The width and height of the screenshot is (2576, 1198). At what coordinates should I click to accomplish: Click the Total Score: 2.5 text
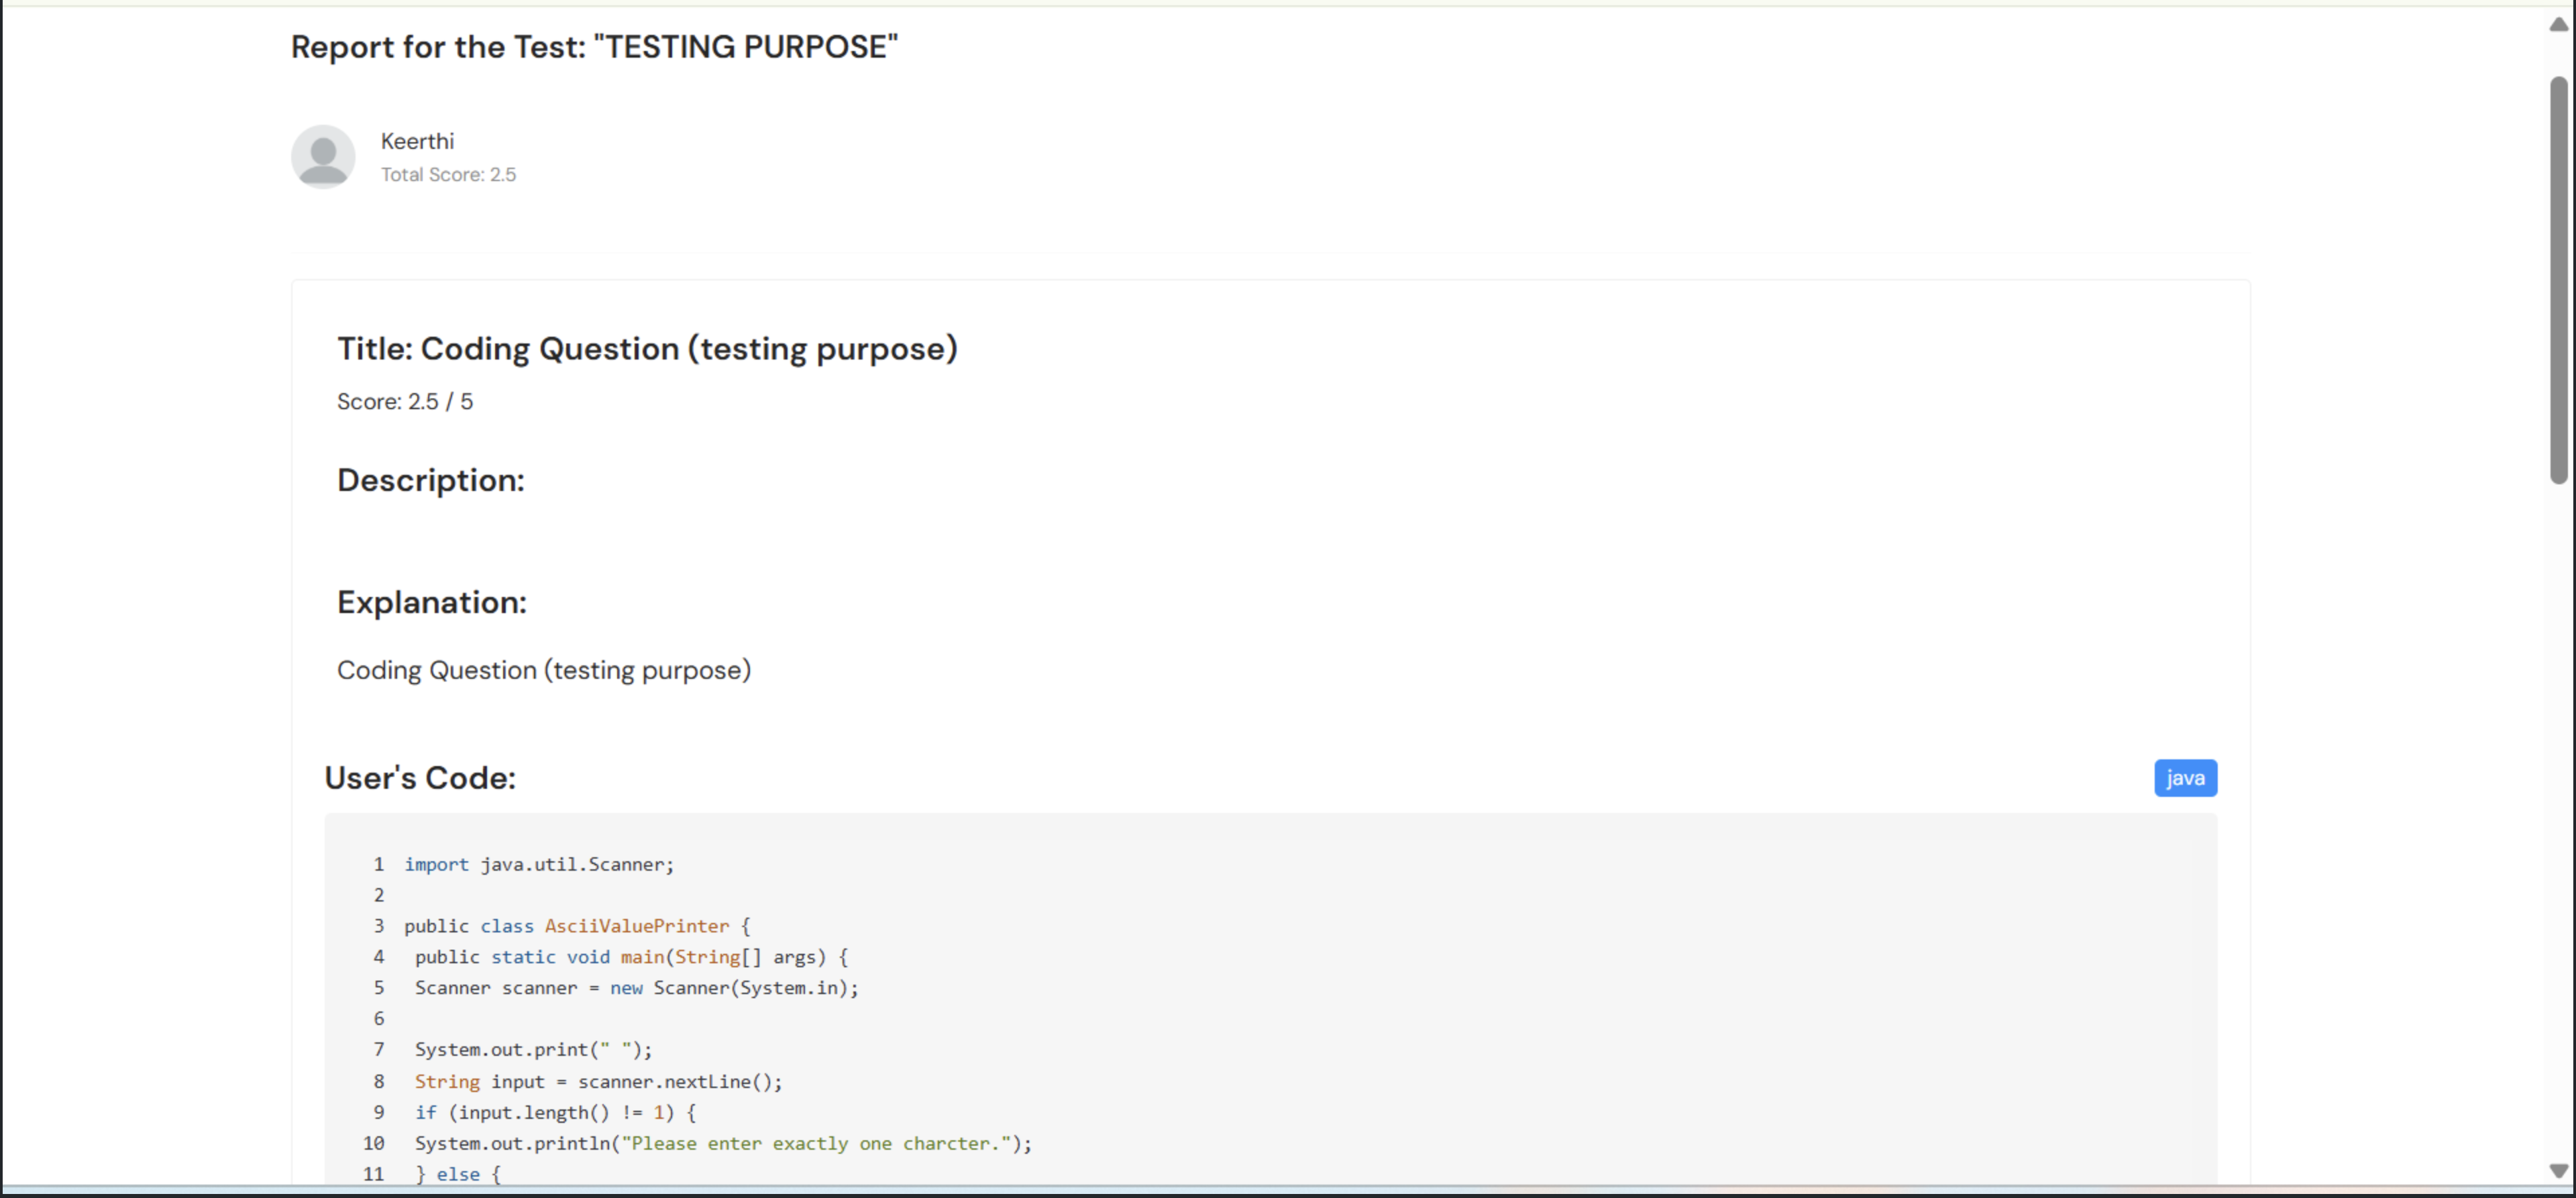448,174
